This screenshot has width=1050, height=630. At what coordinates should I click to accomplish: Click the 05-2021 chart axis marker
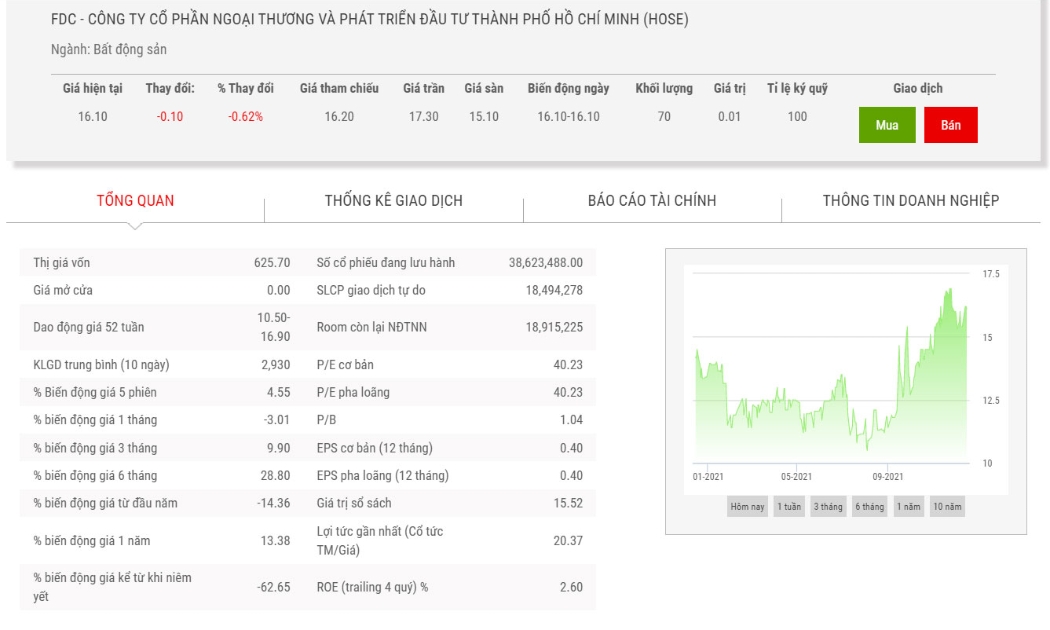coord(796,477)
